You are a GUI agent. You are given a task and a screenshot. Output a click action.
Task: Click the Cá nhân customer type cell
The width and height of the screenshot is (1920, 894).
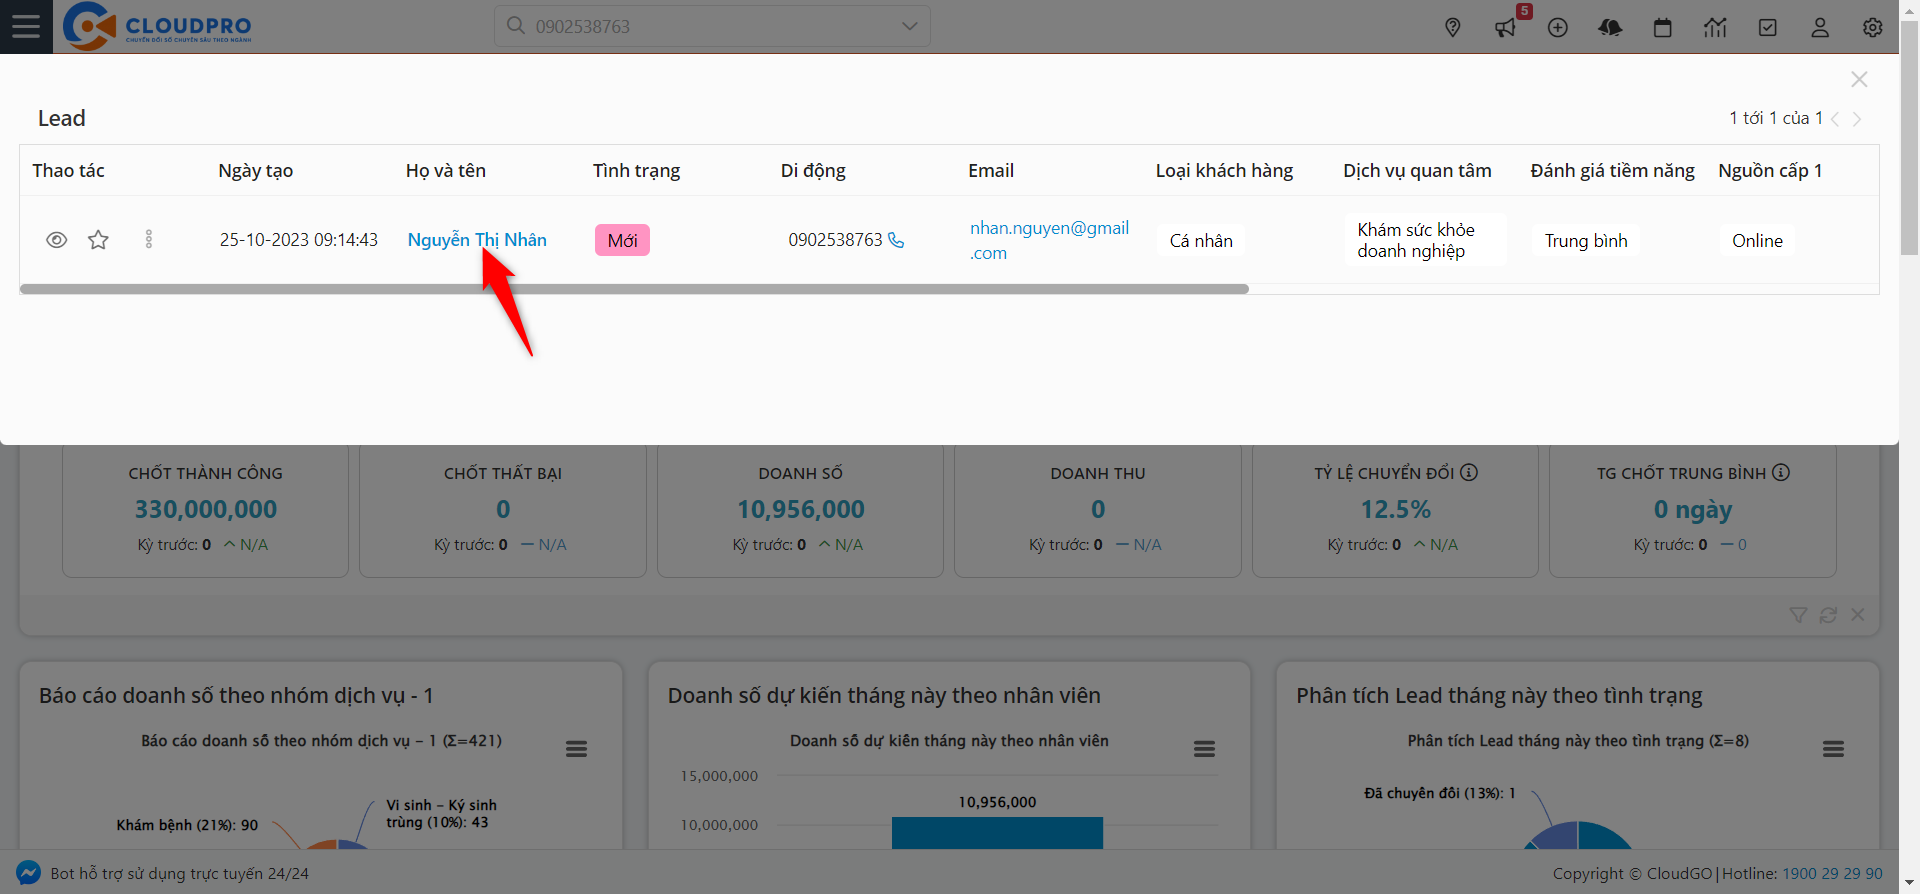tap(1201, 241)
